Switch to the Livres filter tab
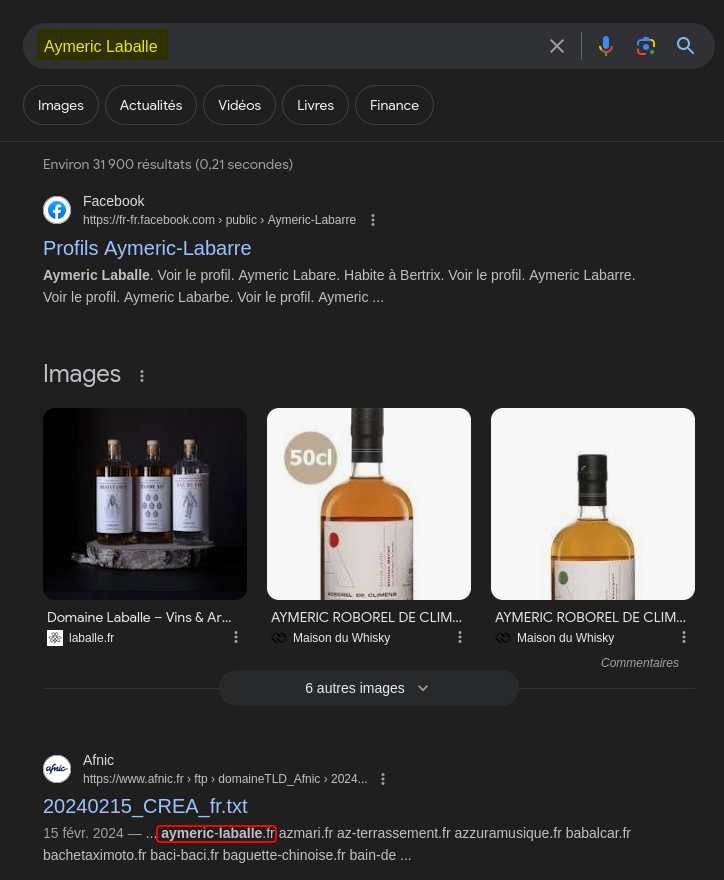Screen dimensions: 724x880 315,105
